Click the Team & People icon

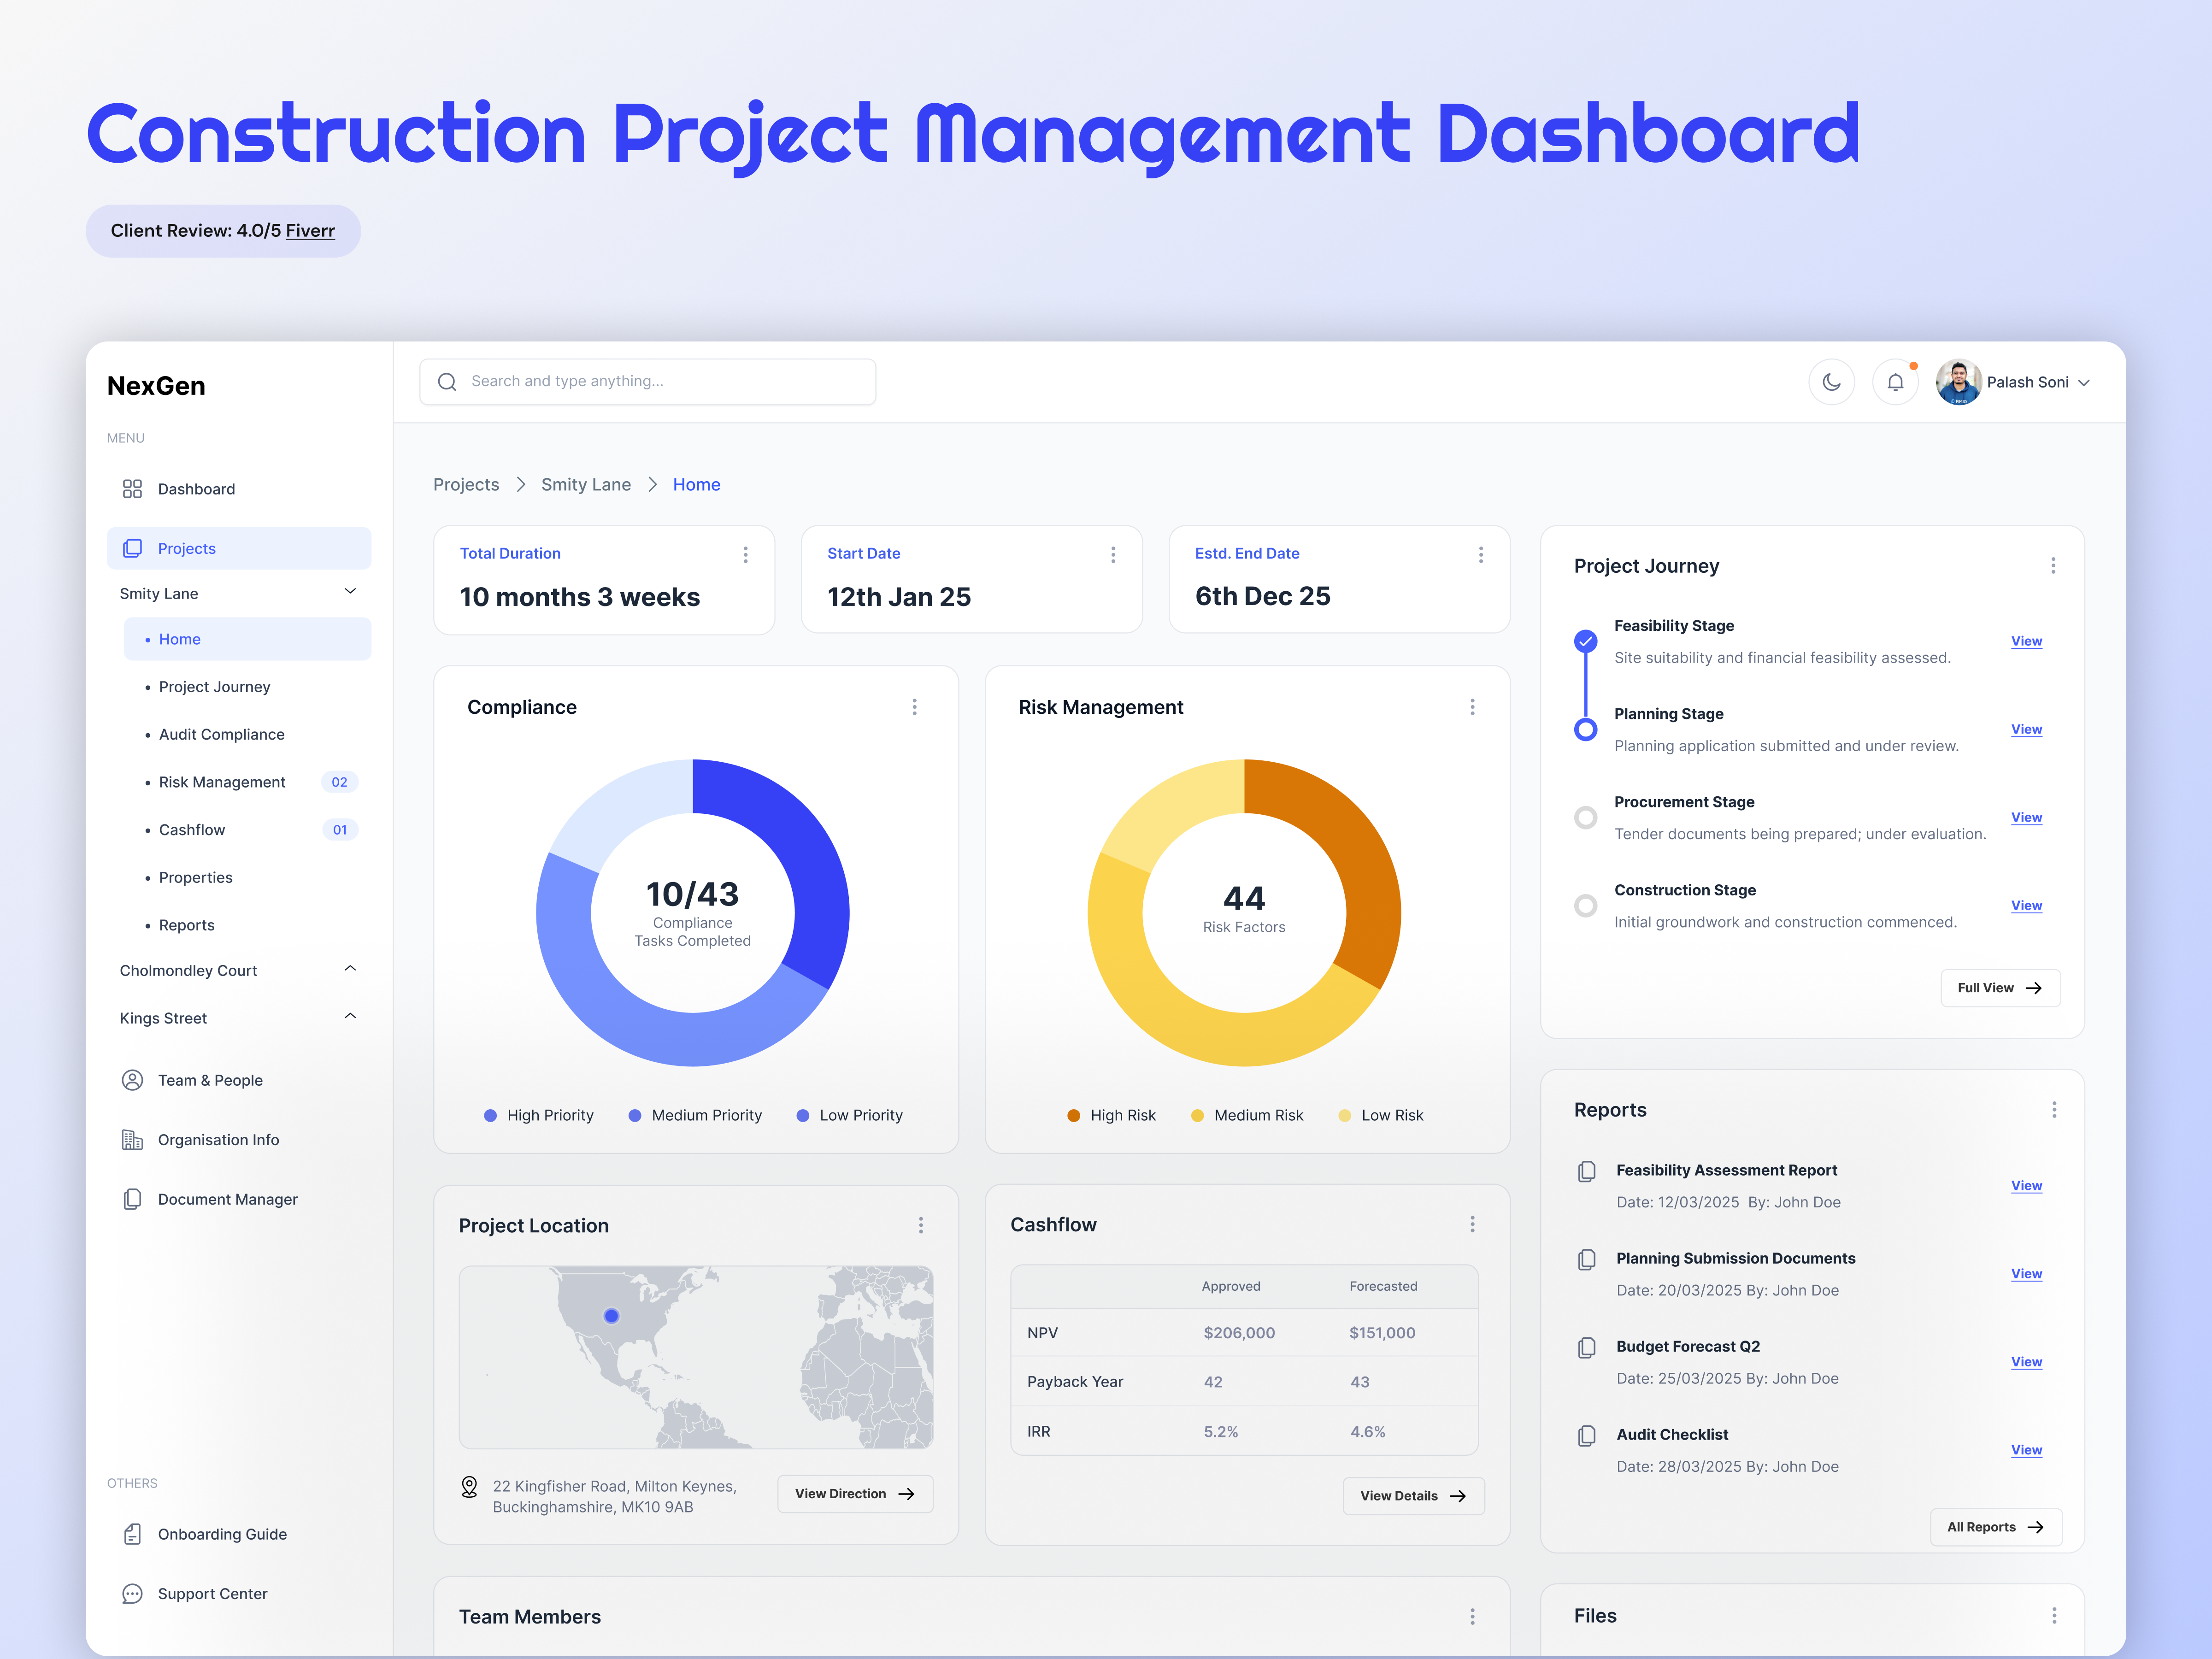[133, 1080]
